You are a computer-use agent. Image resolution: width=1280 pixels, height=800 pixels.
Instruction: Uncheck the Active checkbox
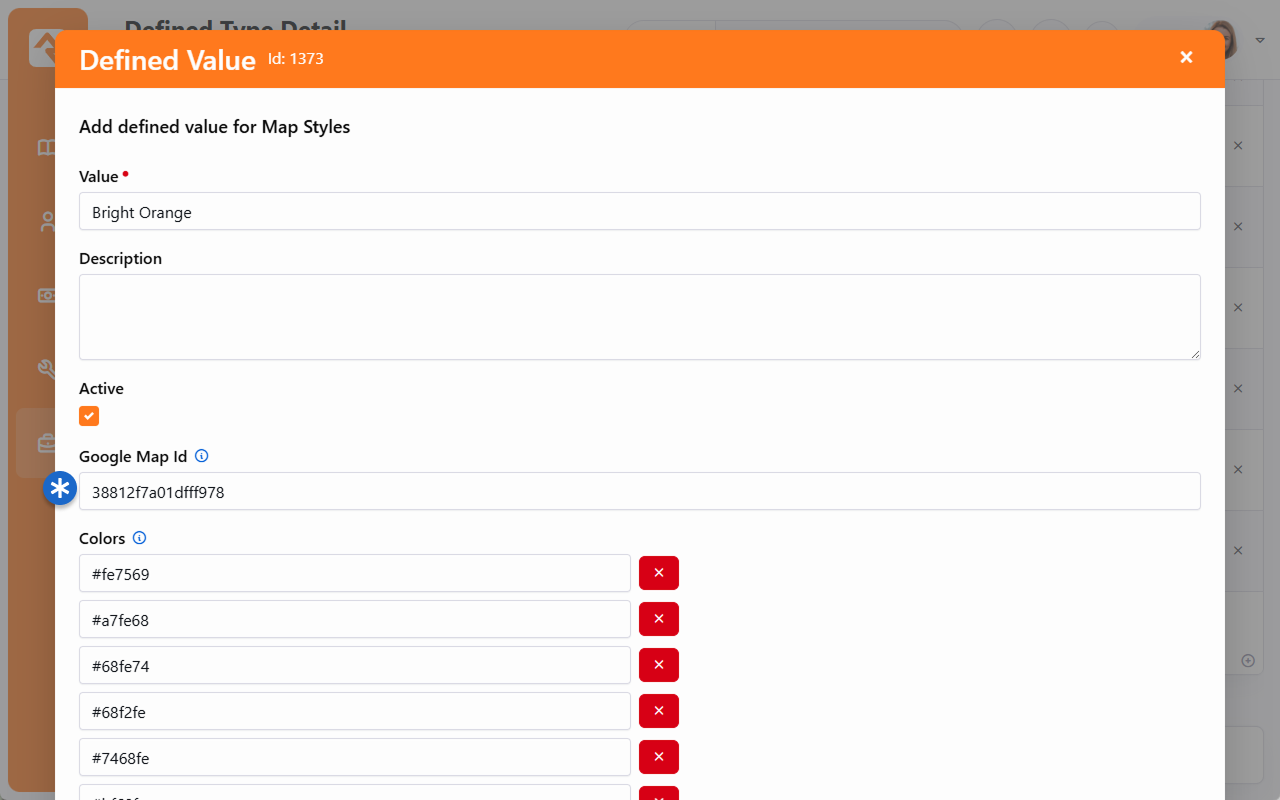89,416
